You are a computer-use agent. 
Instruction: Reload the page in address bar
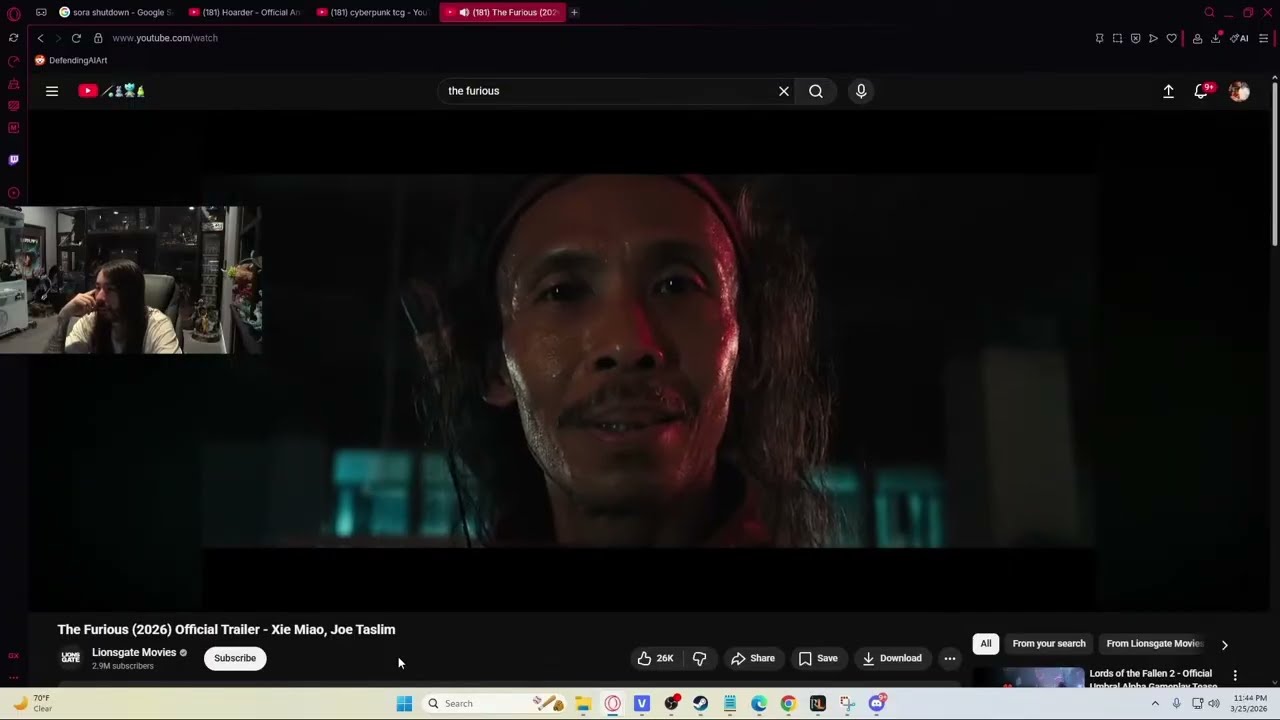76,38
